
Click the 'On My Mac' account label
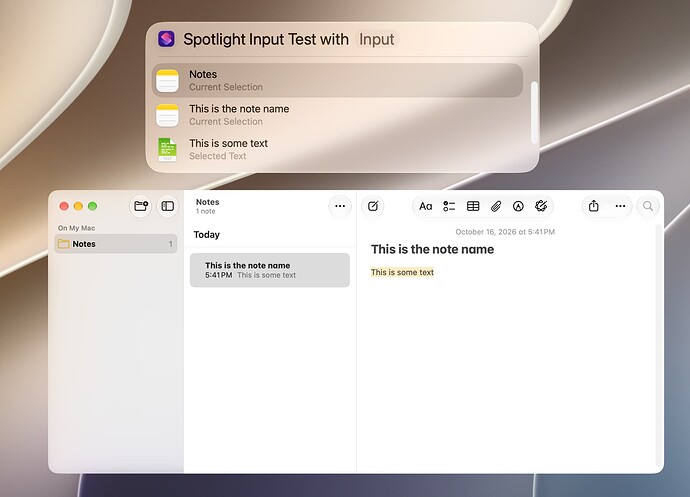pos(77,228)
